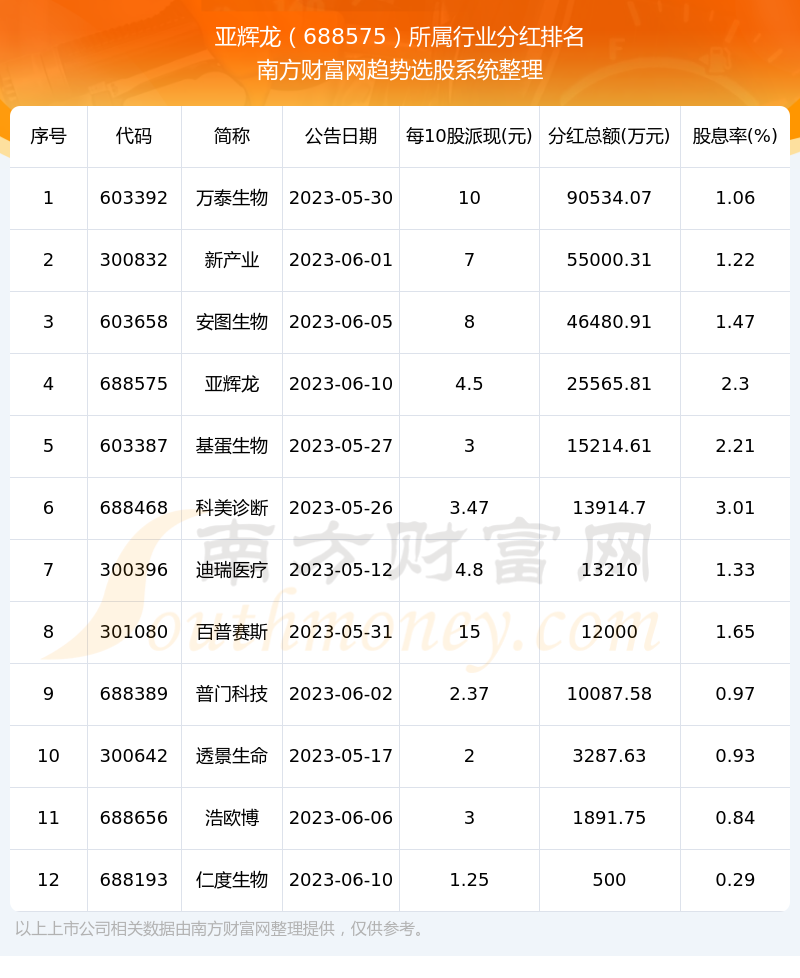Click the date 2023-06-06

[340, 818]
